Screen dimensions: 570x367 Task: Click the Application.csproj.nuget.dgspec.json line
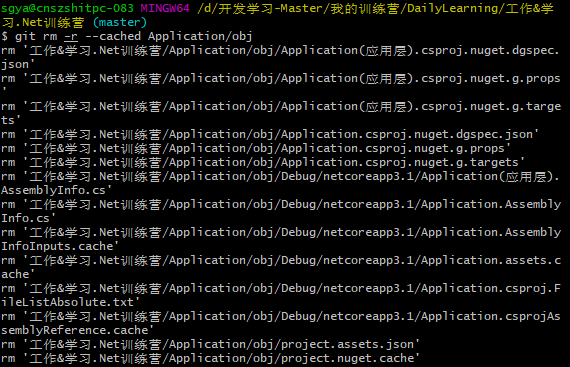coord(269,134)
